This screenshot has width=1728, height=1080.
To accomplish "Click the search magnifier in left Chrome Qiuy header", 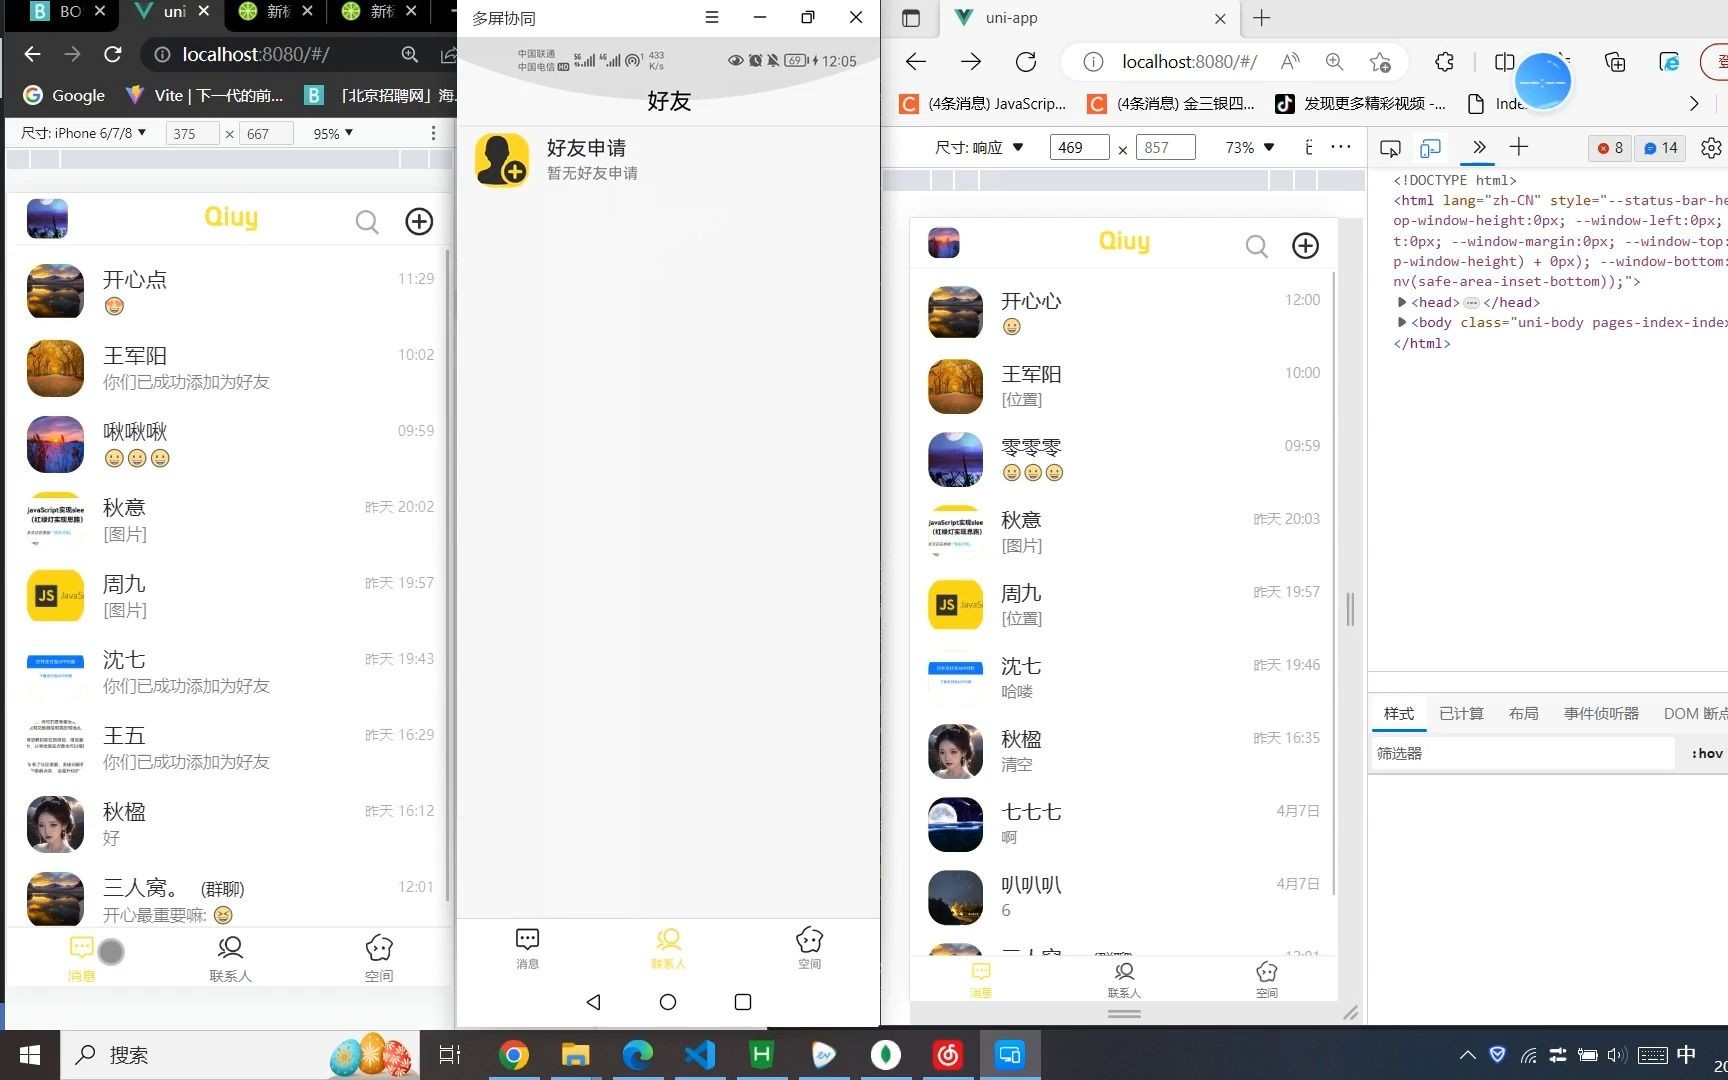I will (x=367, y=222).
